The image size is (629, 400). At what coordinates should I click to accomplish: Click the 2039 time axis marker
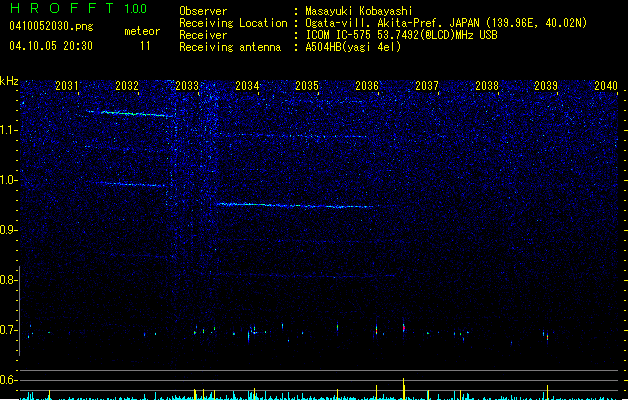click(546, 85)
